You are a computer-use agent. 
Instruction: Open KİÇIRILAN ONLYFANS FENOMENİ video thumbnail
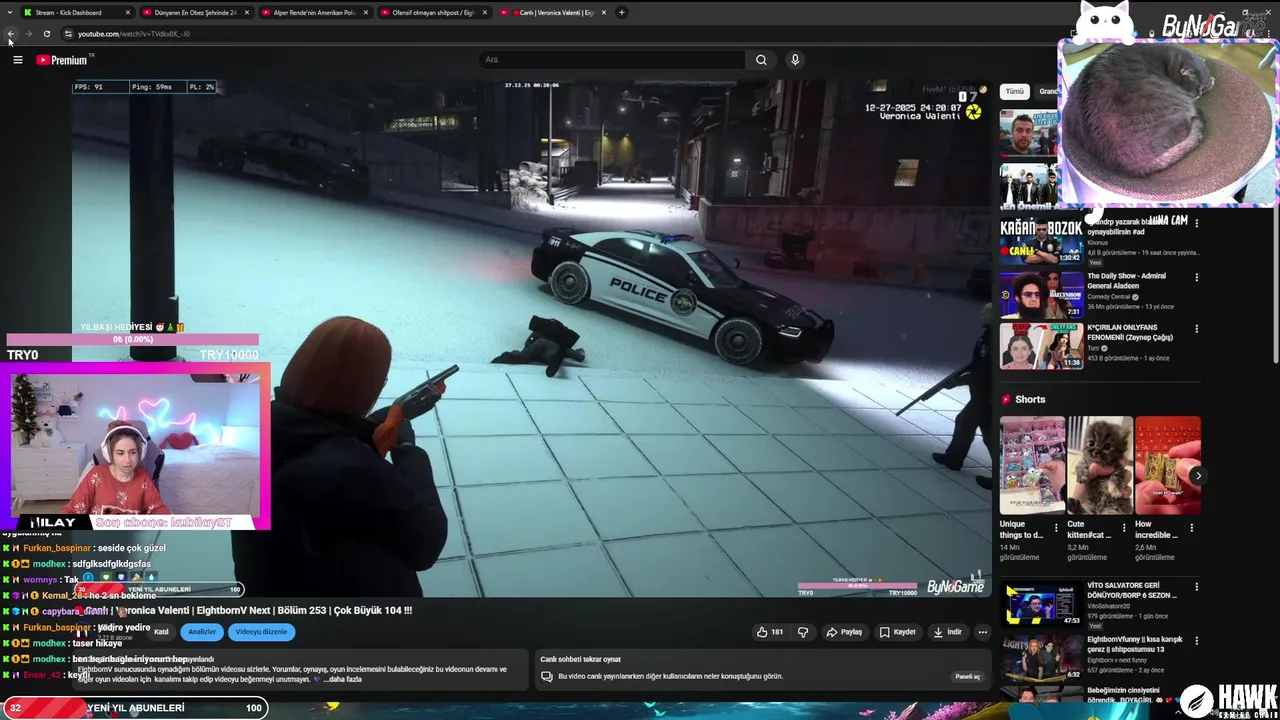click(x=1042, y=345)
